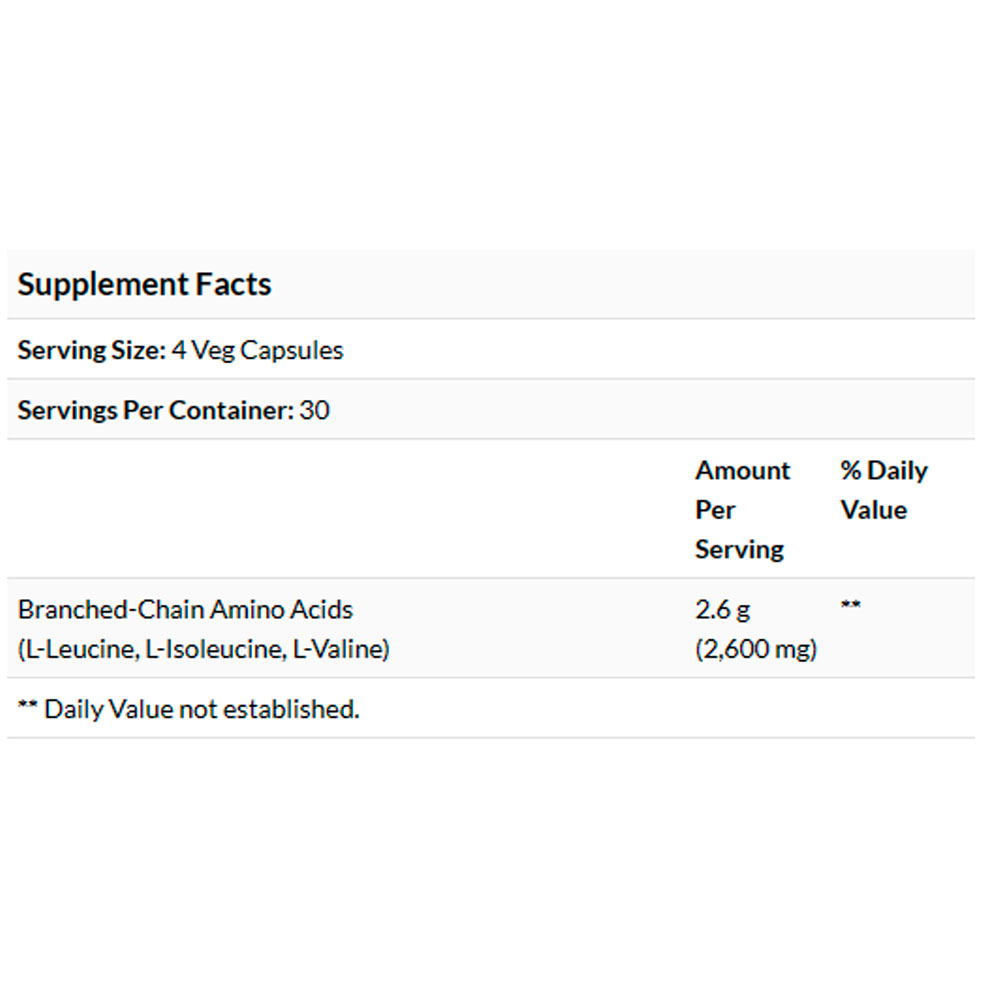Click the Supplement Facts heading
This screenshot has height=1000, width=1000.
144,284
